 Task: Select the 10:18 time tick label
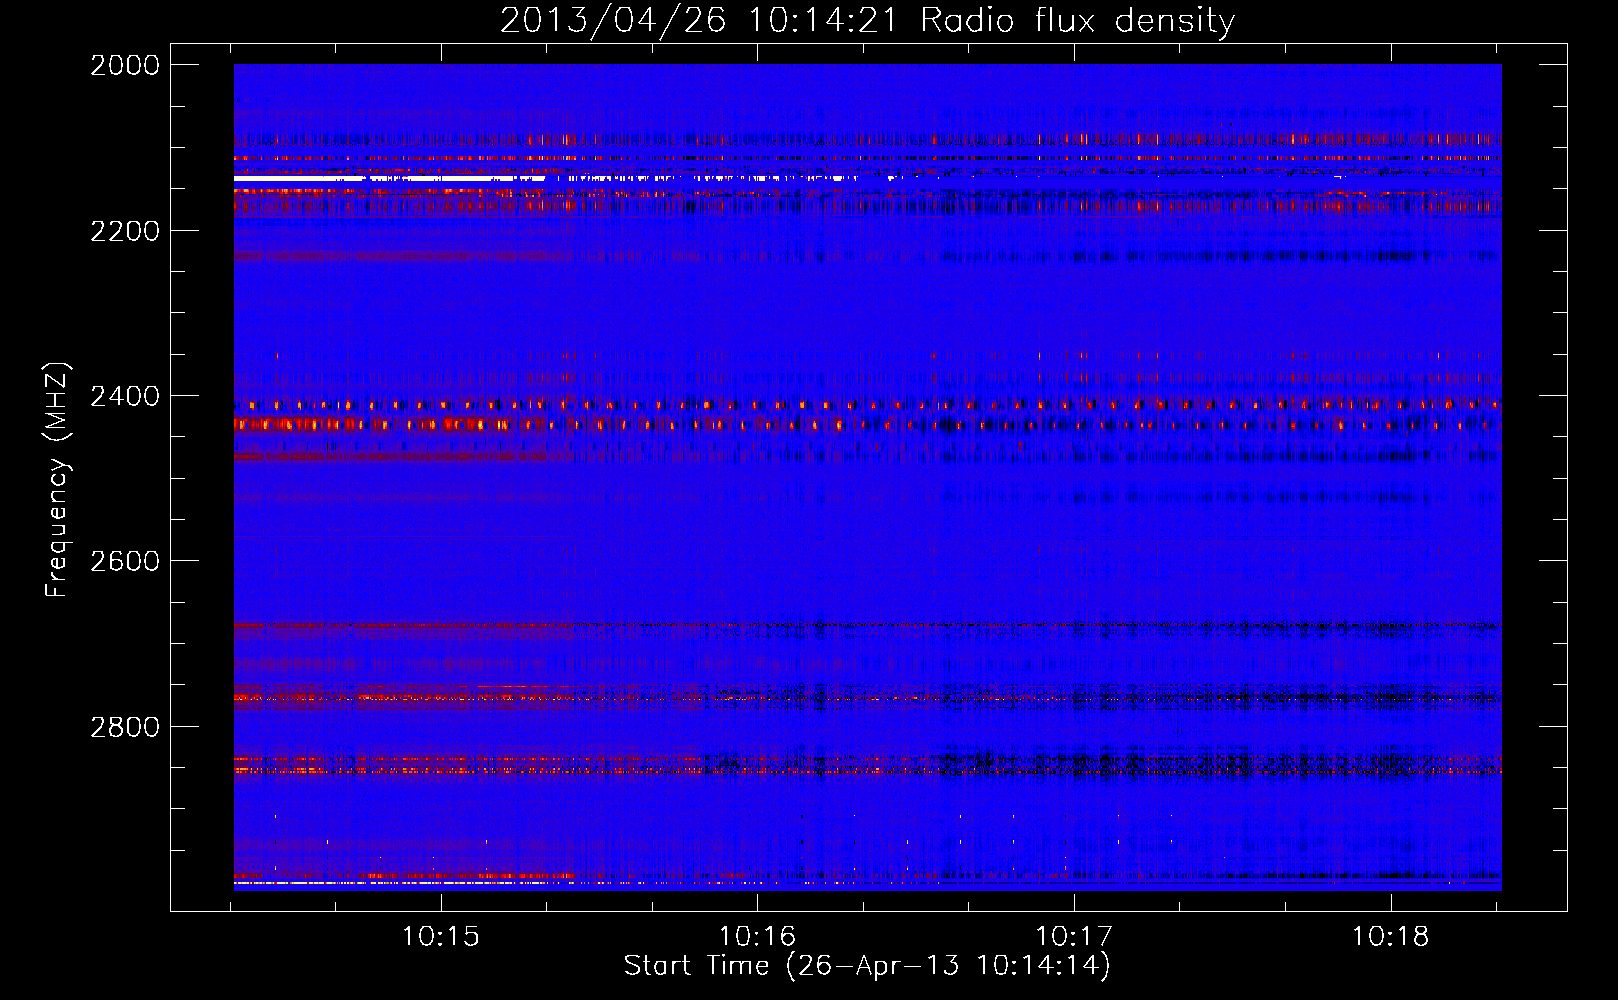click(1391, 936)
